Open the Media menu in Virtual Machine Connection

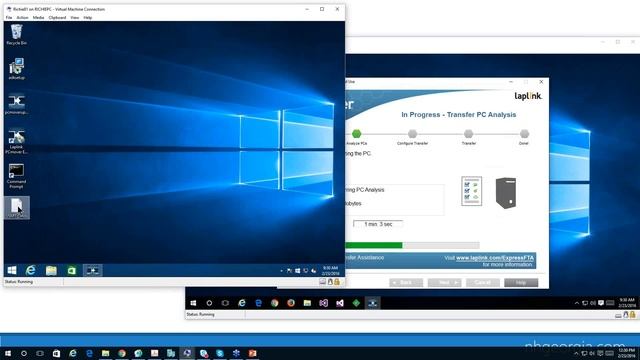(38, 18)
